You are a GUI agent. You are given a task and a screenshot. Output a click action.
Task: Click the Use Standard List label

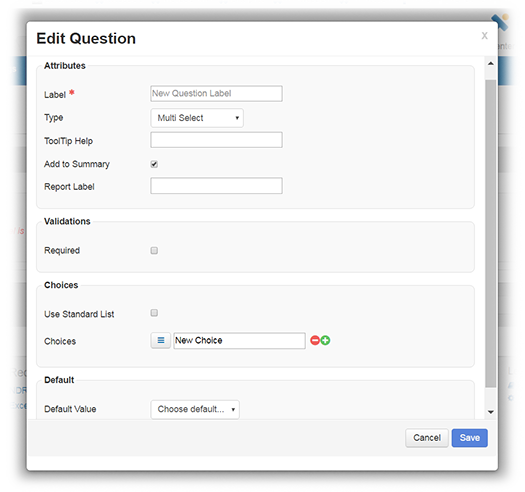tap(79, 314)
